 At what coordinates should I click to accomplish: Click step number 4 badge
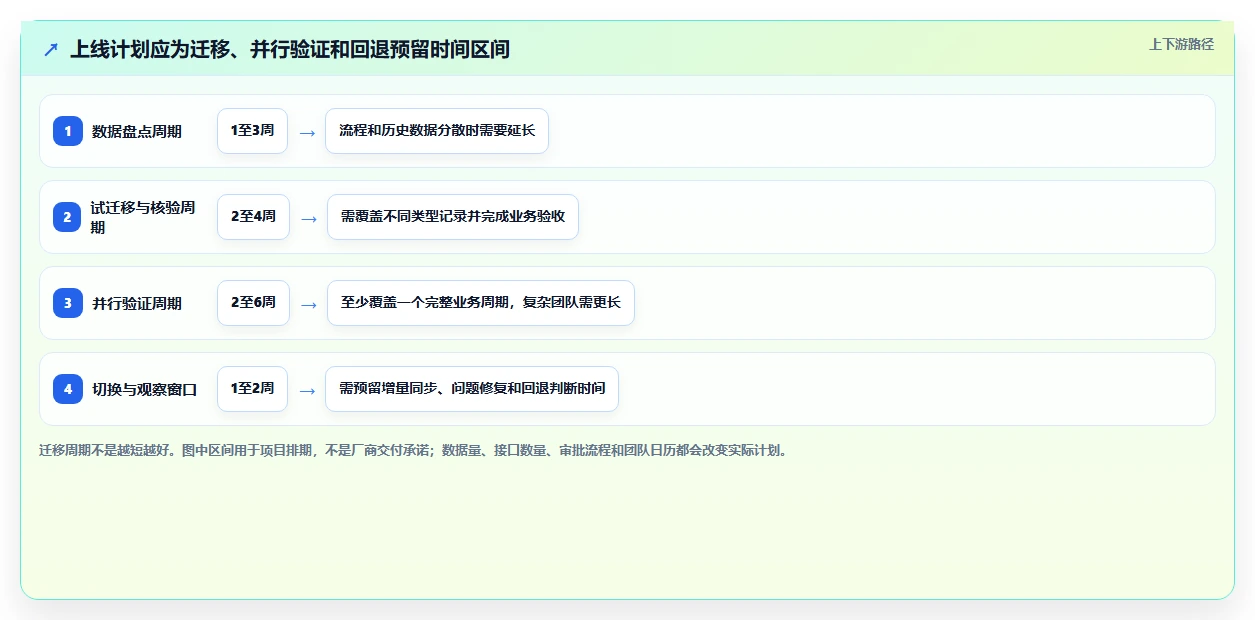68,389
